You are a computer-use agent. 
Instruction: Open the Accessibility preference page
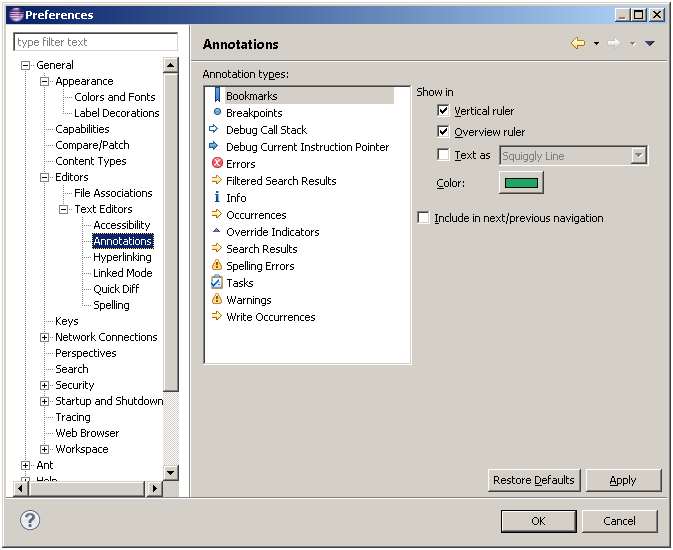(x=122, y=225)
